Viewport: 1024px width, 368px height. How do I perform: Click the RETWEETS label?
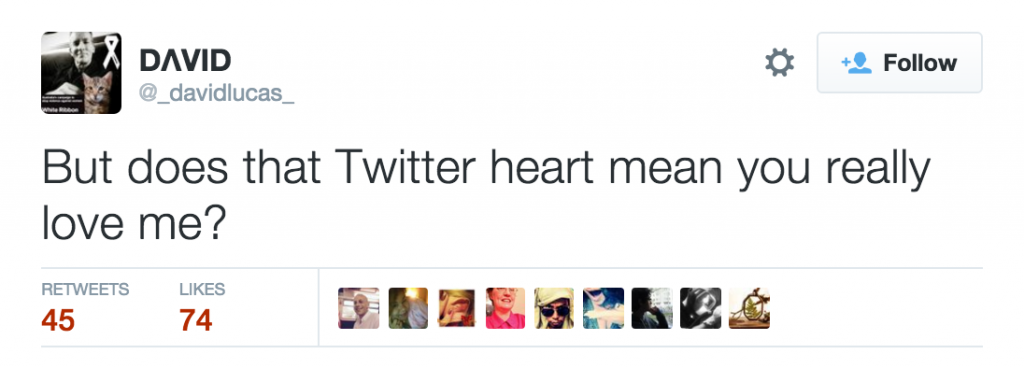point(85,289)
